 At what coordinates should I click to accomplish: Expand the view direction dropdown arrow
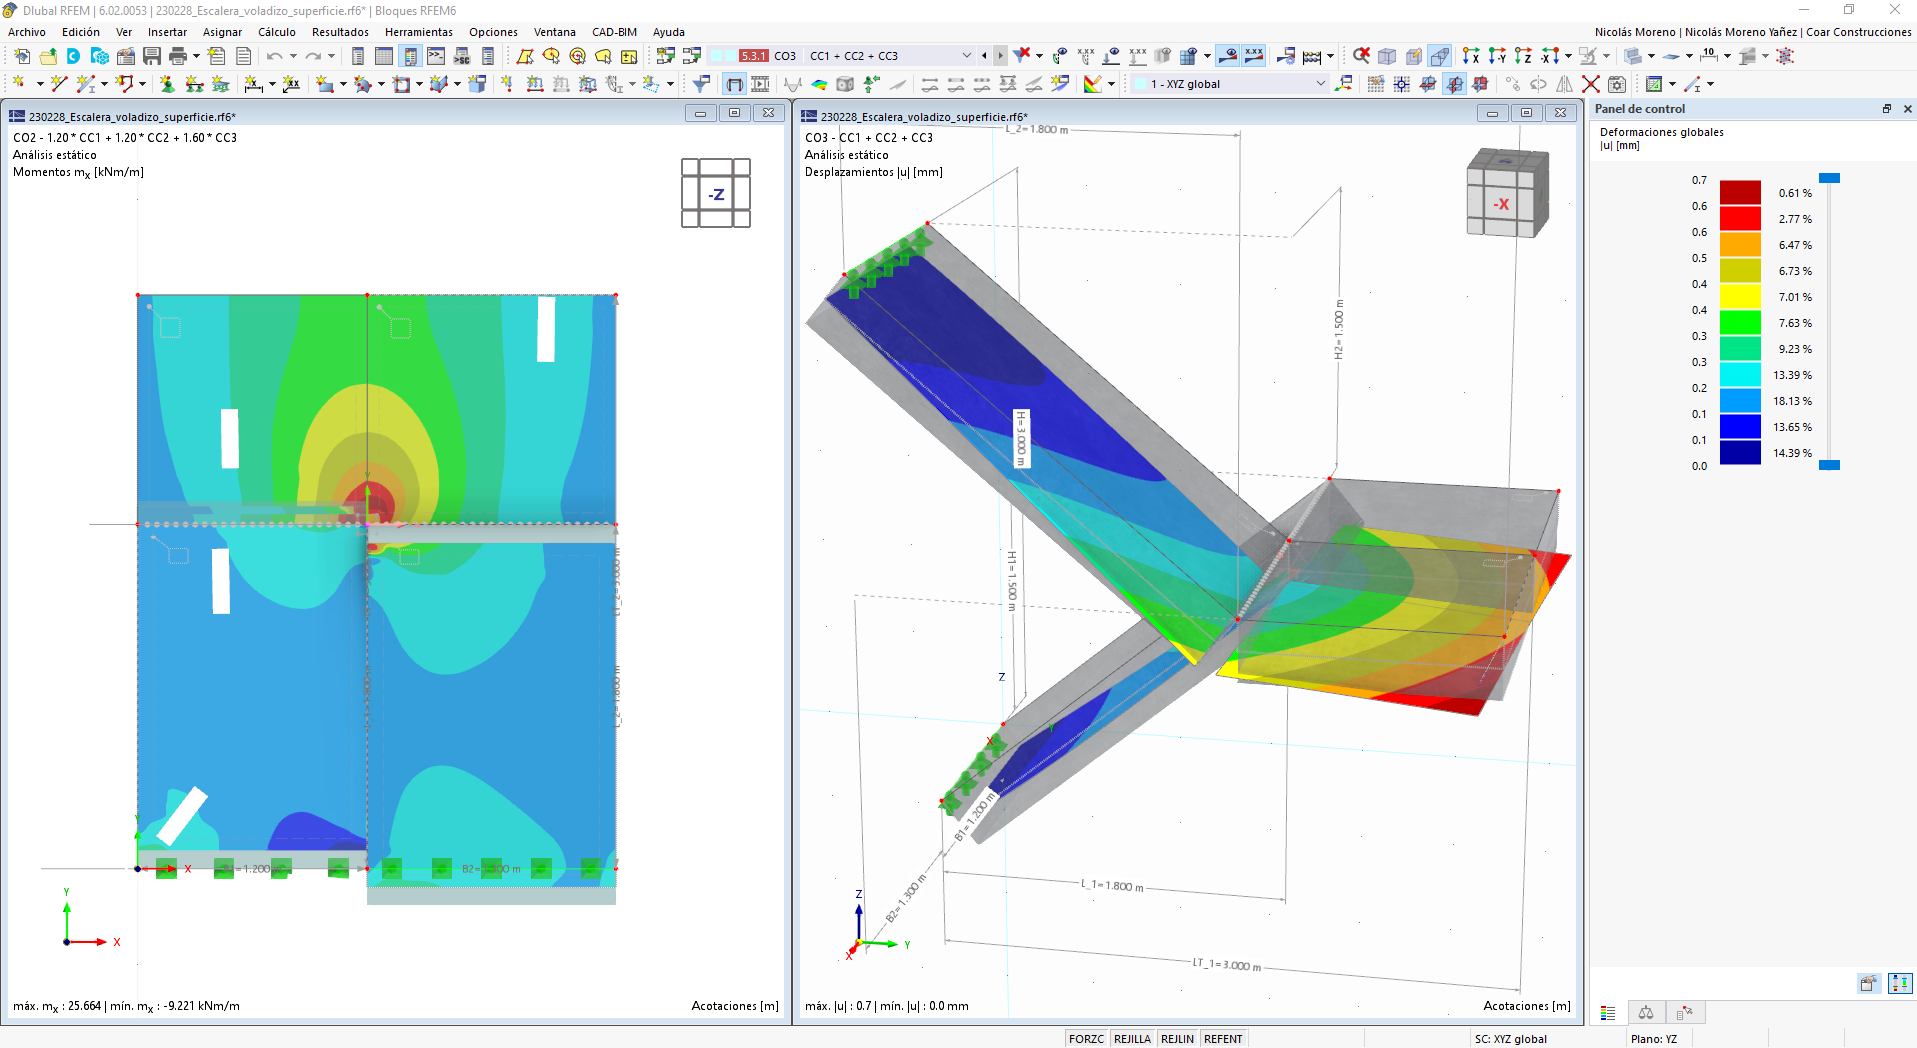tap(1568, 56)
